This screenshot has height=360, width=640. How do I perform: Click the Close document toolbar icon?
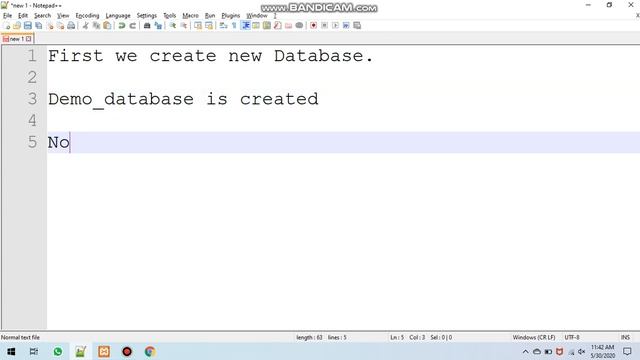point(50,26)
